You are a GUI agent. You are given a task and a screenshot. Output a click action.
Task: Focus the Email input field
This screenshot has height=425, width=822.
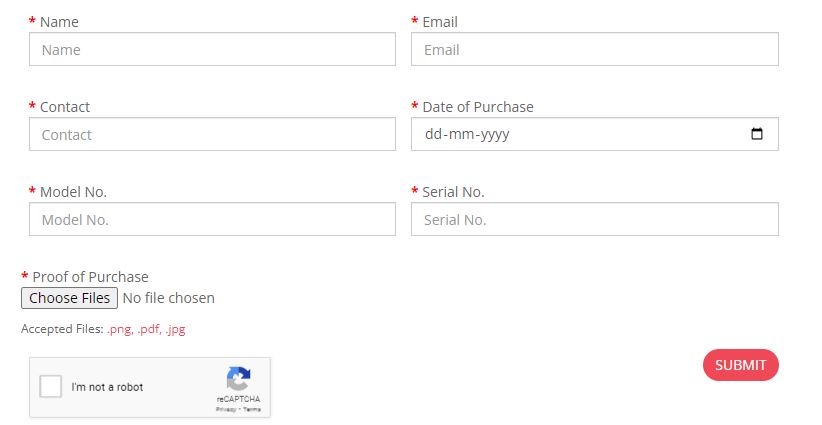click(x=594, y=50)
